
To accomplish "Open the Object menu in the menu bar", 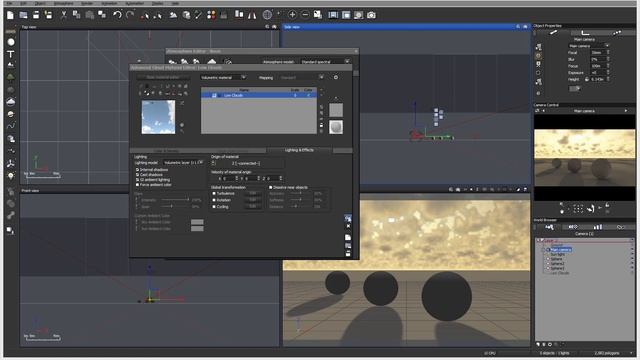I will click(x=40, y=3).
